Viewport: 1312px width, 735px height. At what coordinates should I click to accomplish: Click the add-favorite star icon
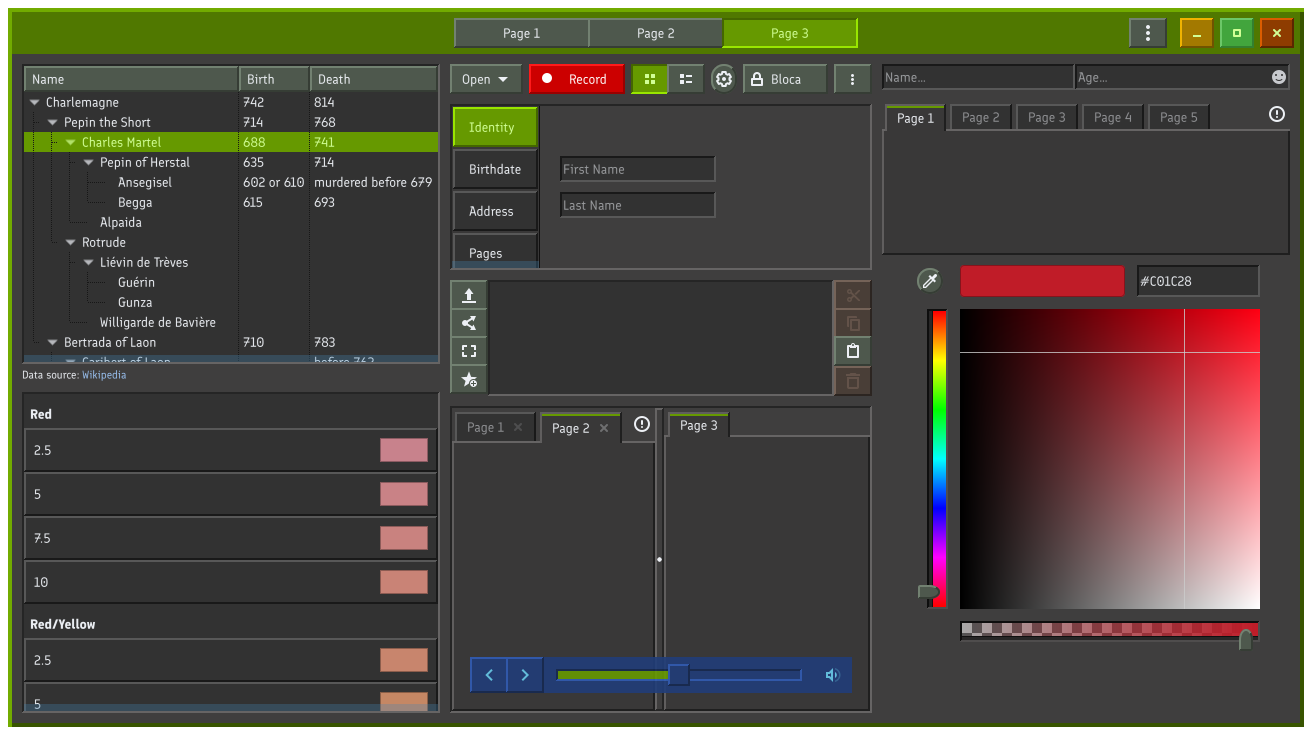tap(468, 379)
